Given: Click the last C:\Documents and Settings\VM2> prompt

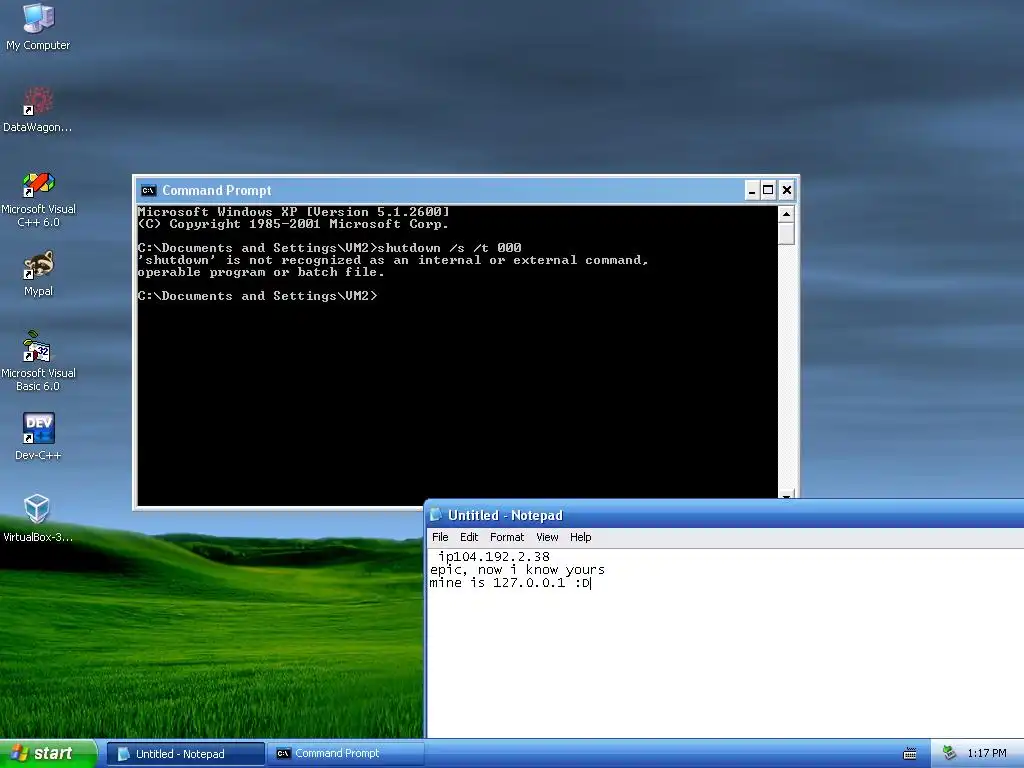Looking at the screenshot, I should click(x=257, y=296).
